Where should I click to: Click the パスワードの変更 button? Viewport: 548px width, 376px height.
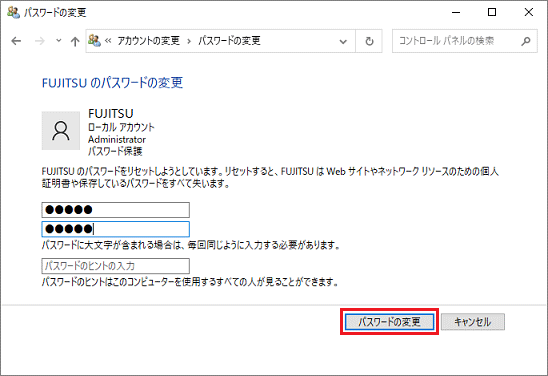pos(389,321)
